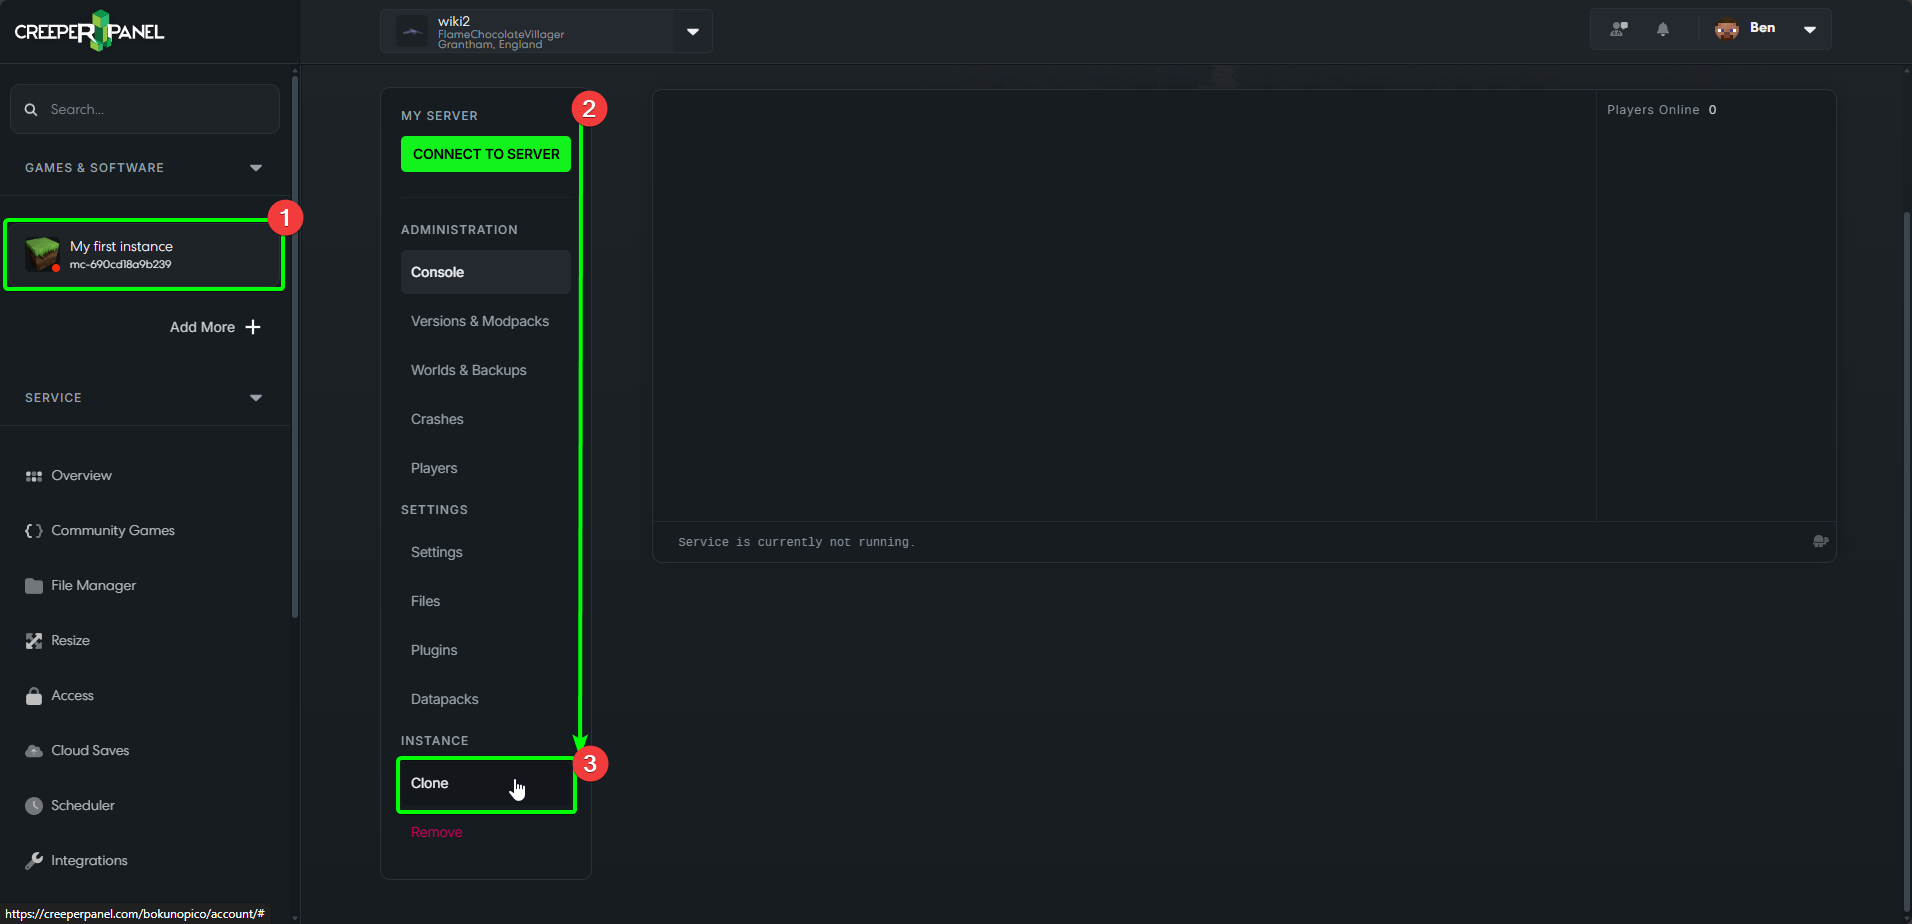
Task: Select the My first instance server
Action: coord(144,254)
